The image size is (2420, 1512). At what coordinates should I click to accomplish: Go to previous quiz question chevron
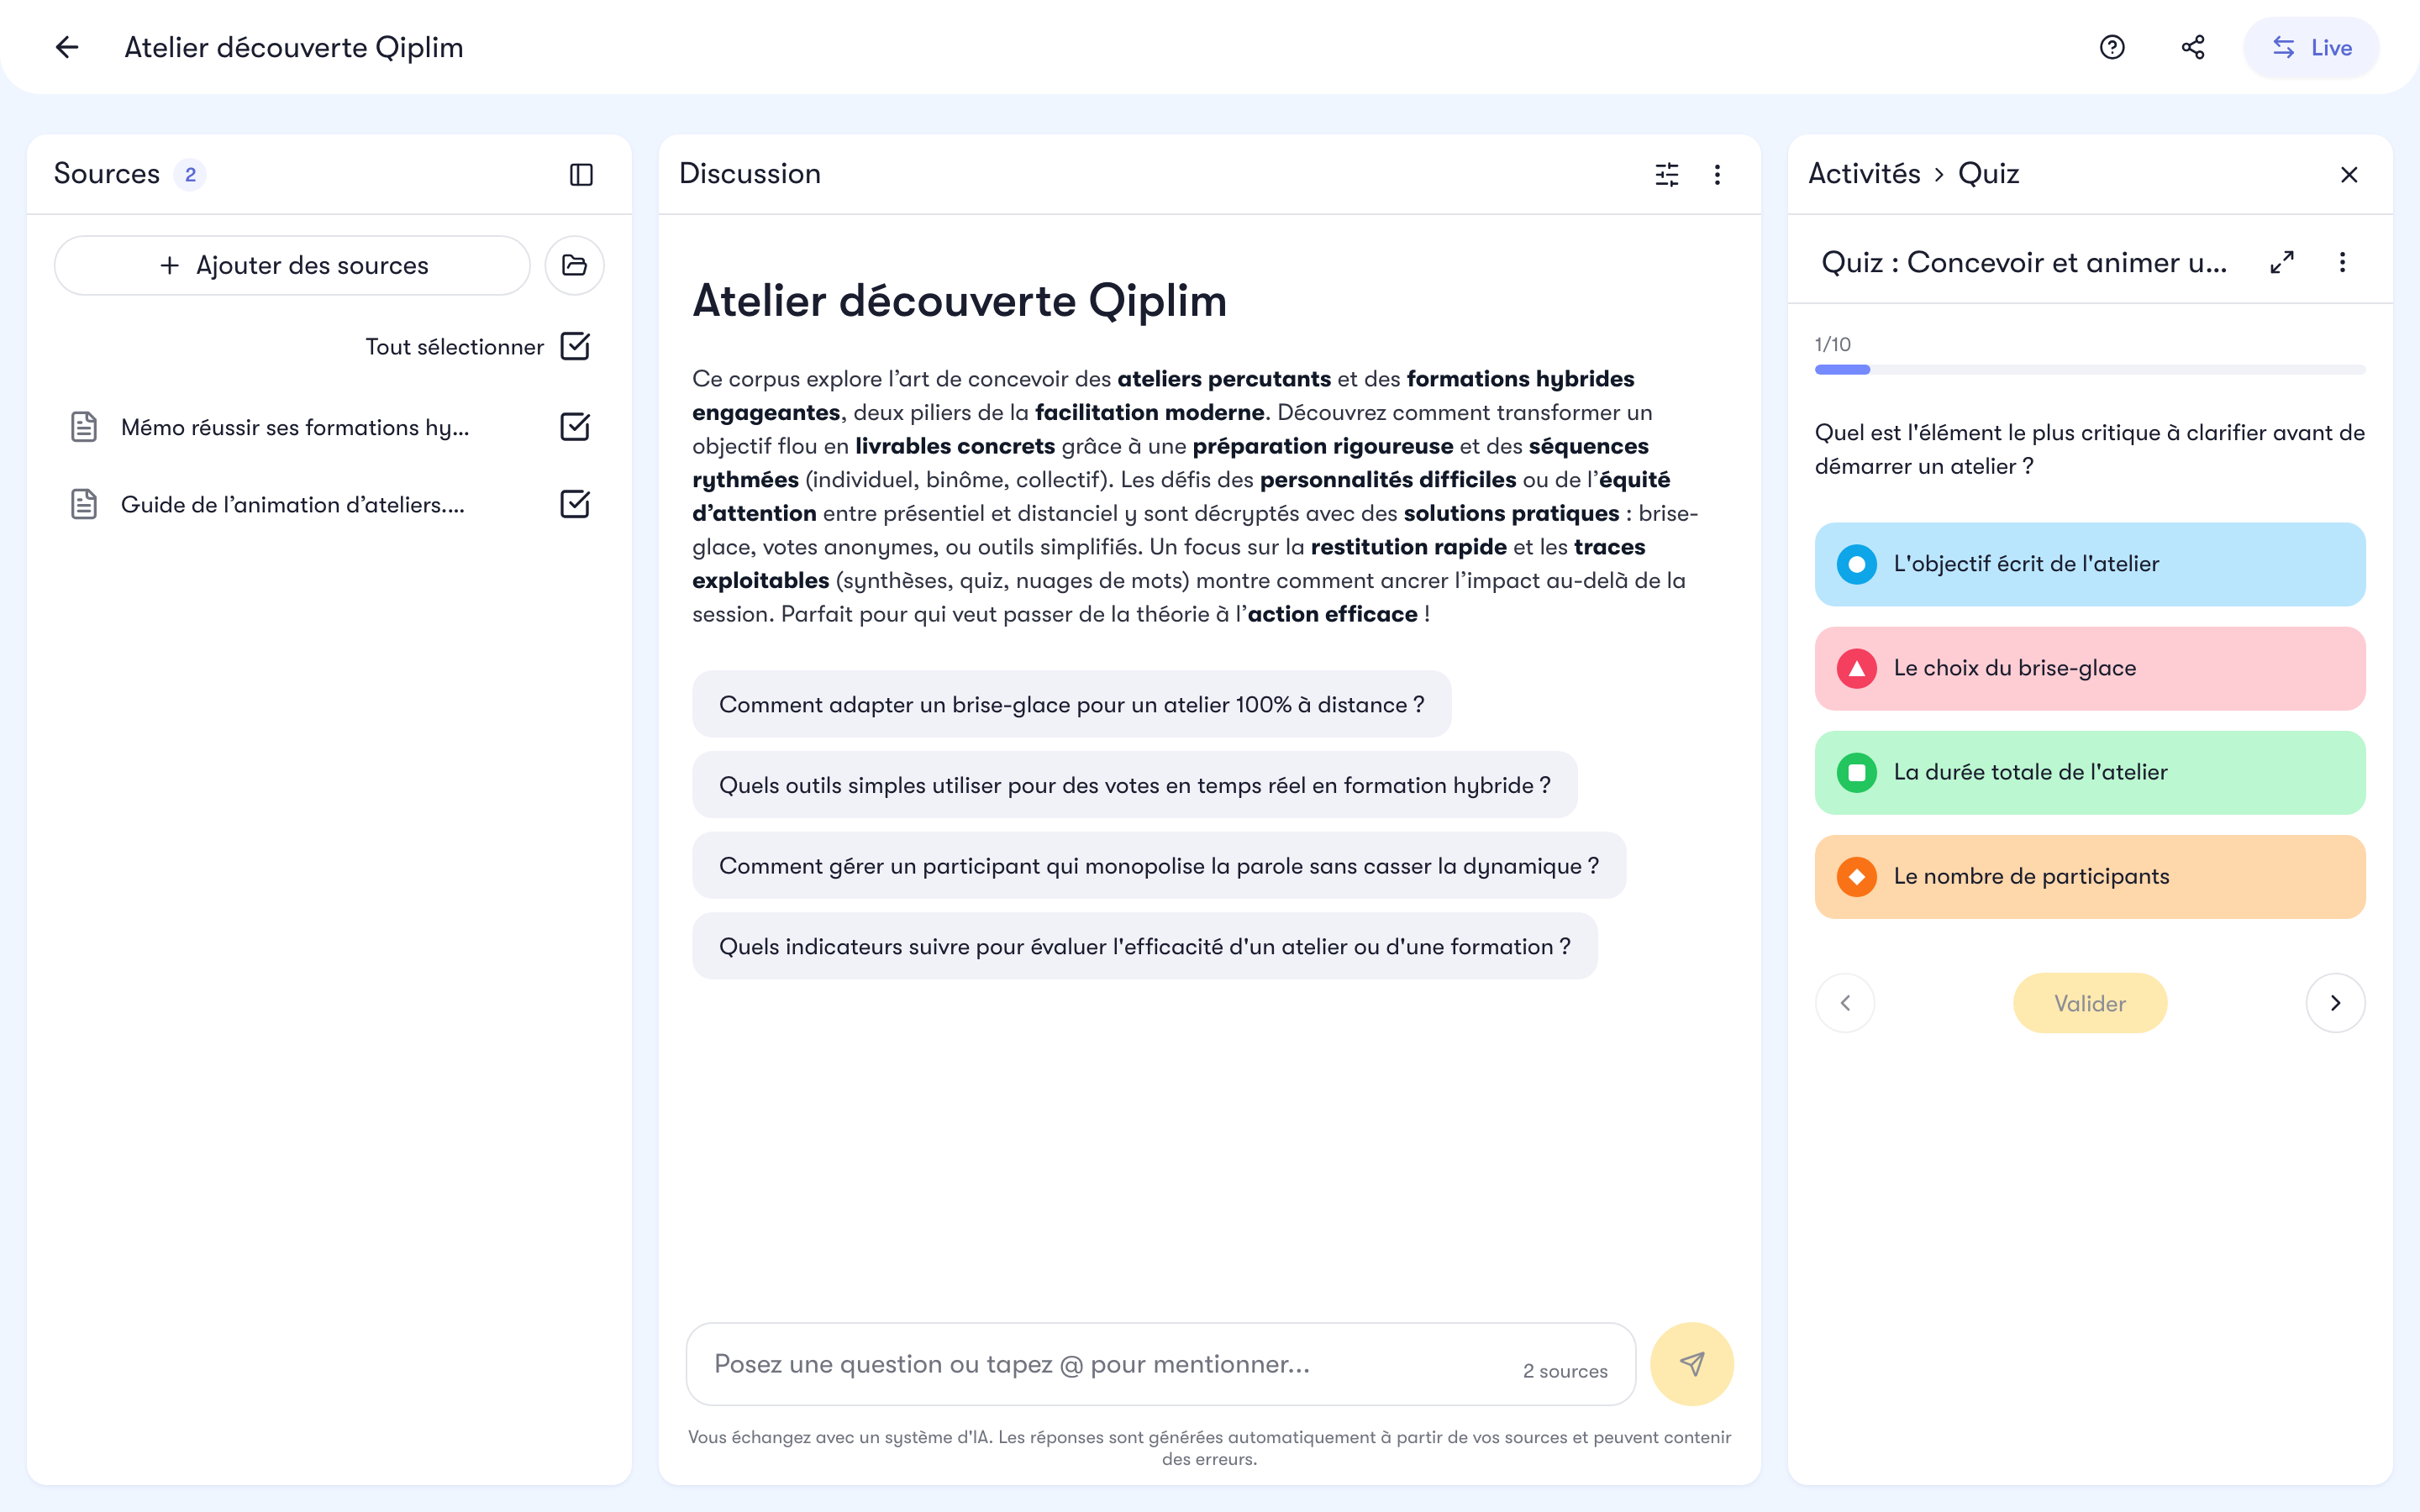pos(1845,1003)
